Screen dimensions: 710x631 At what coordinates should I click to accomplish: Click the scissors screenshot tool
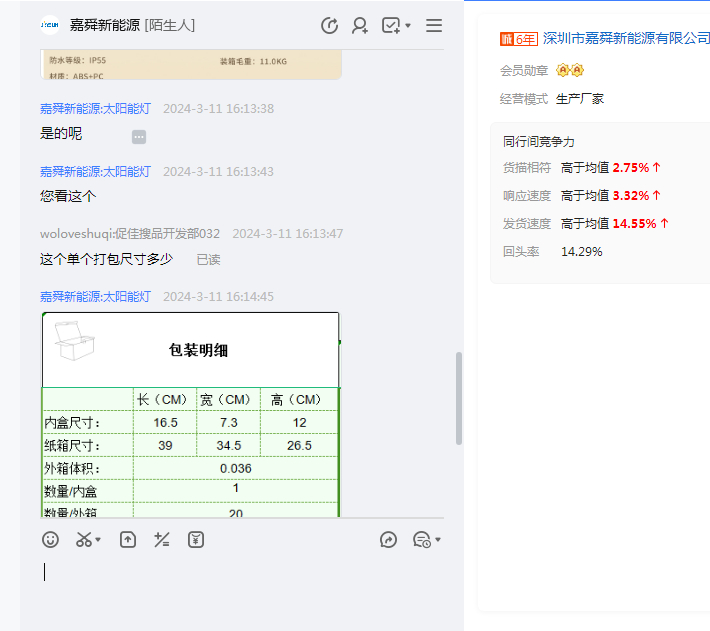[x=83, y=540]
